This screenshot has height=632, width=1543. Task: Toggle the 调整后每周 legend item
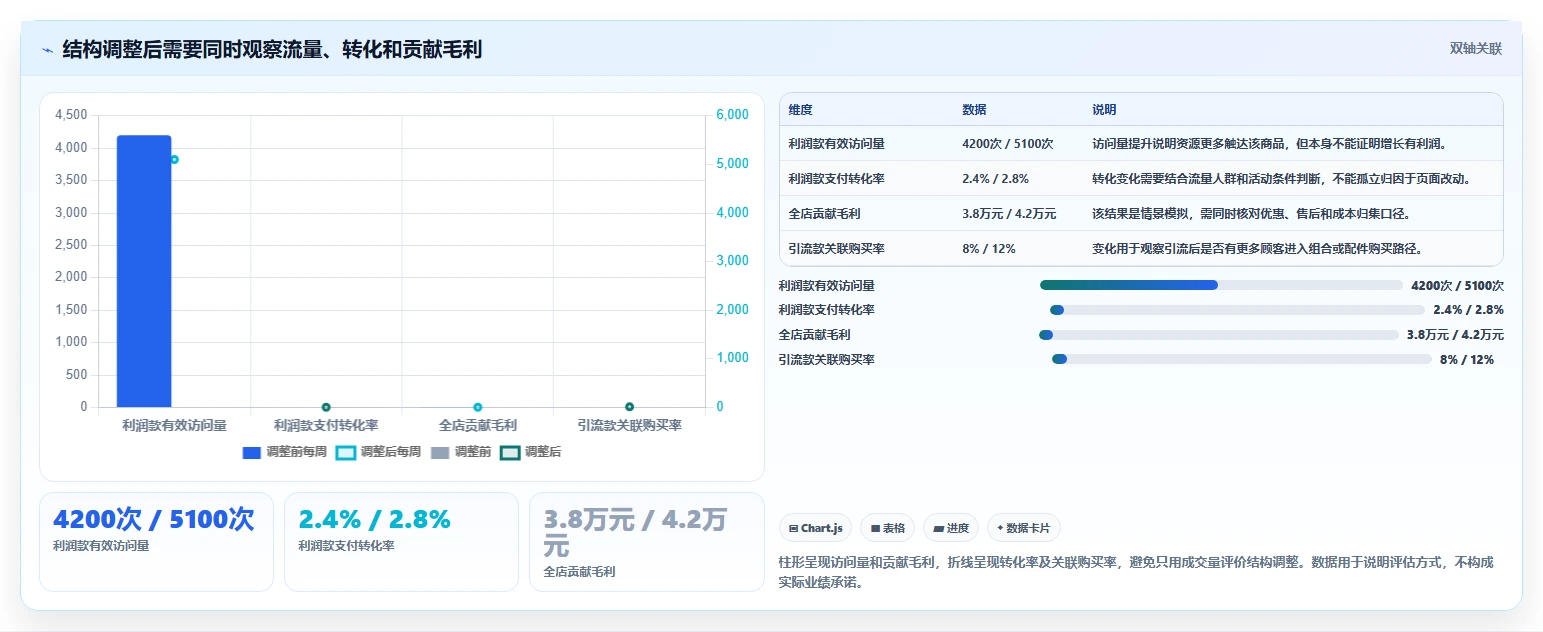click(x=379, y=452)
